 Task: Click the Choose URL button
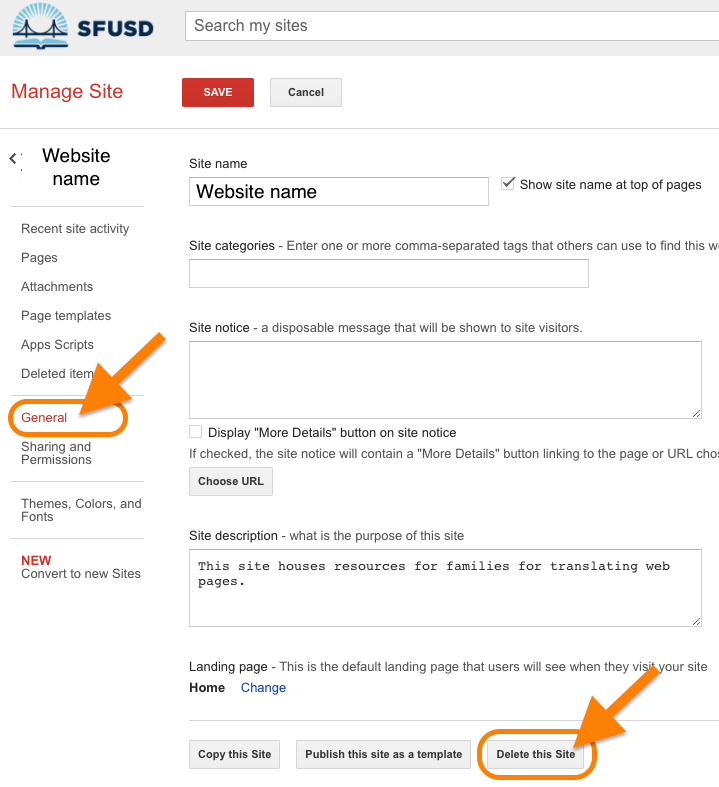[x=231, y=481]
